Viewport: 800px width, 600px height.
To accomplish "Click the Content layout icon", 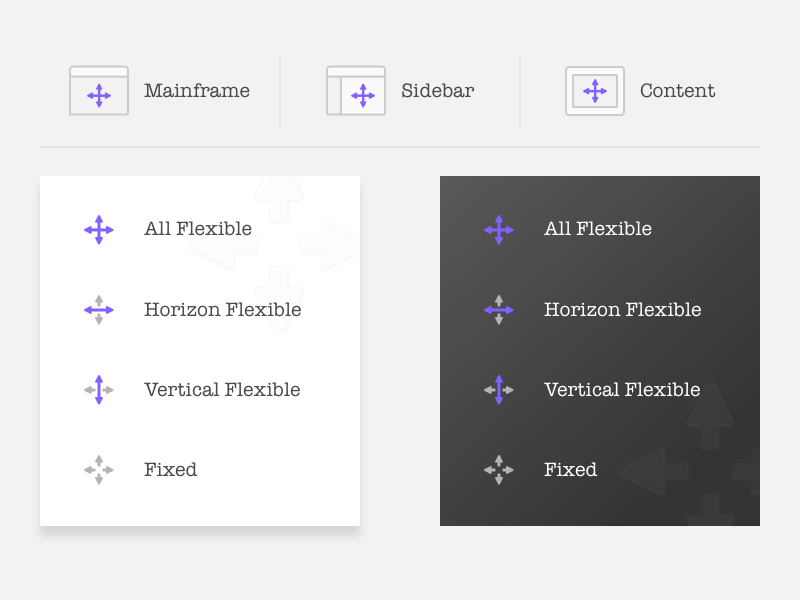I will point(595,91).
